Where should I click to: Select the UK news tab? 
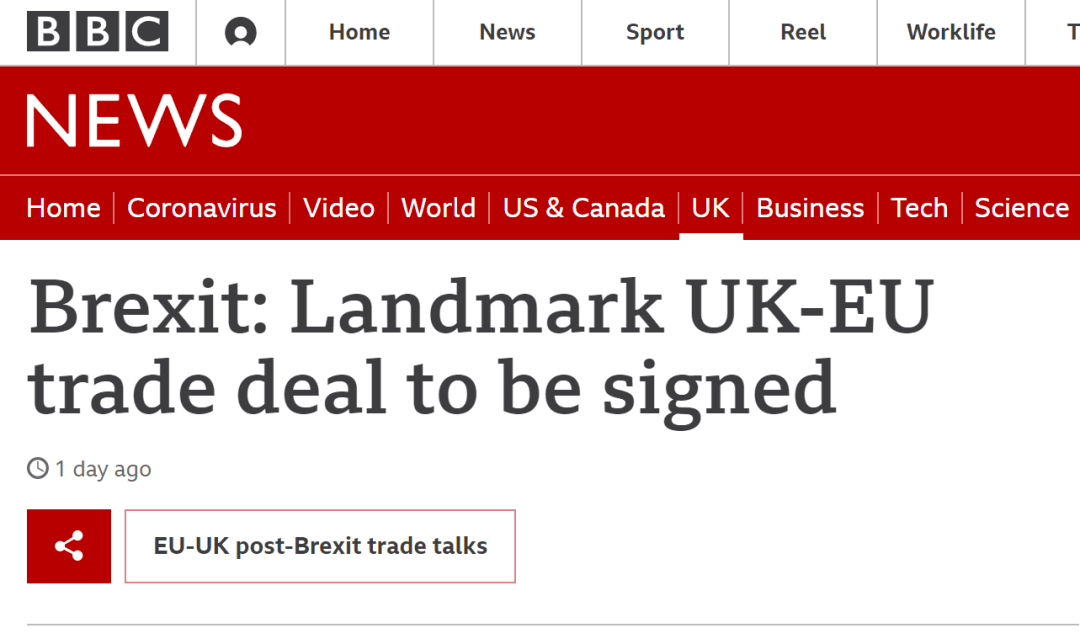pos(711,208)
